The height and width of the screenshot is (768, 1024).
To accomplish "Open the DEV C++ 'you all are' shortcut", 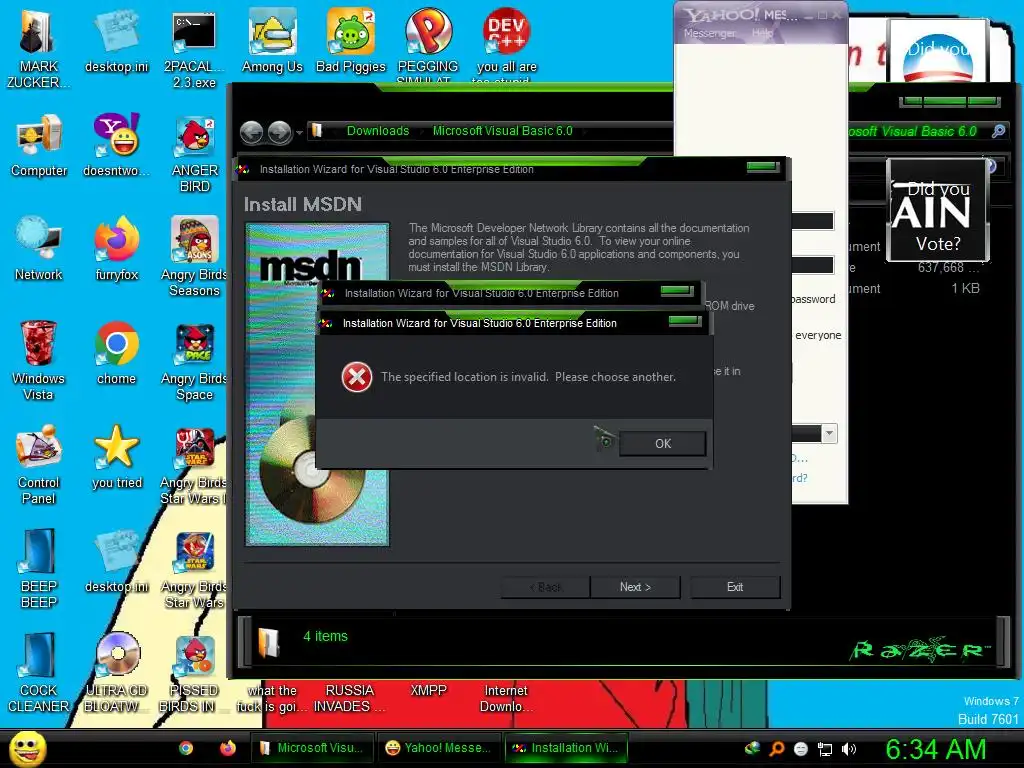I will click(506, 46).
